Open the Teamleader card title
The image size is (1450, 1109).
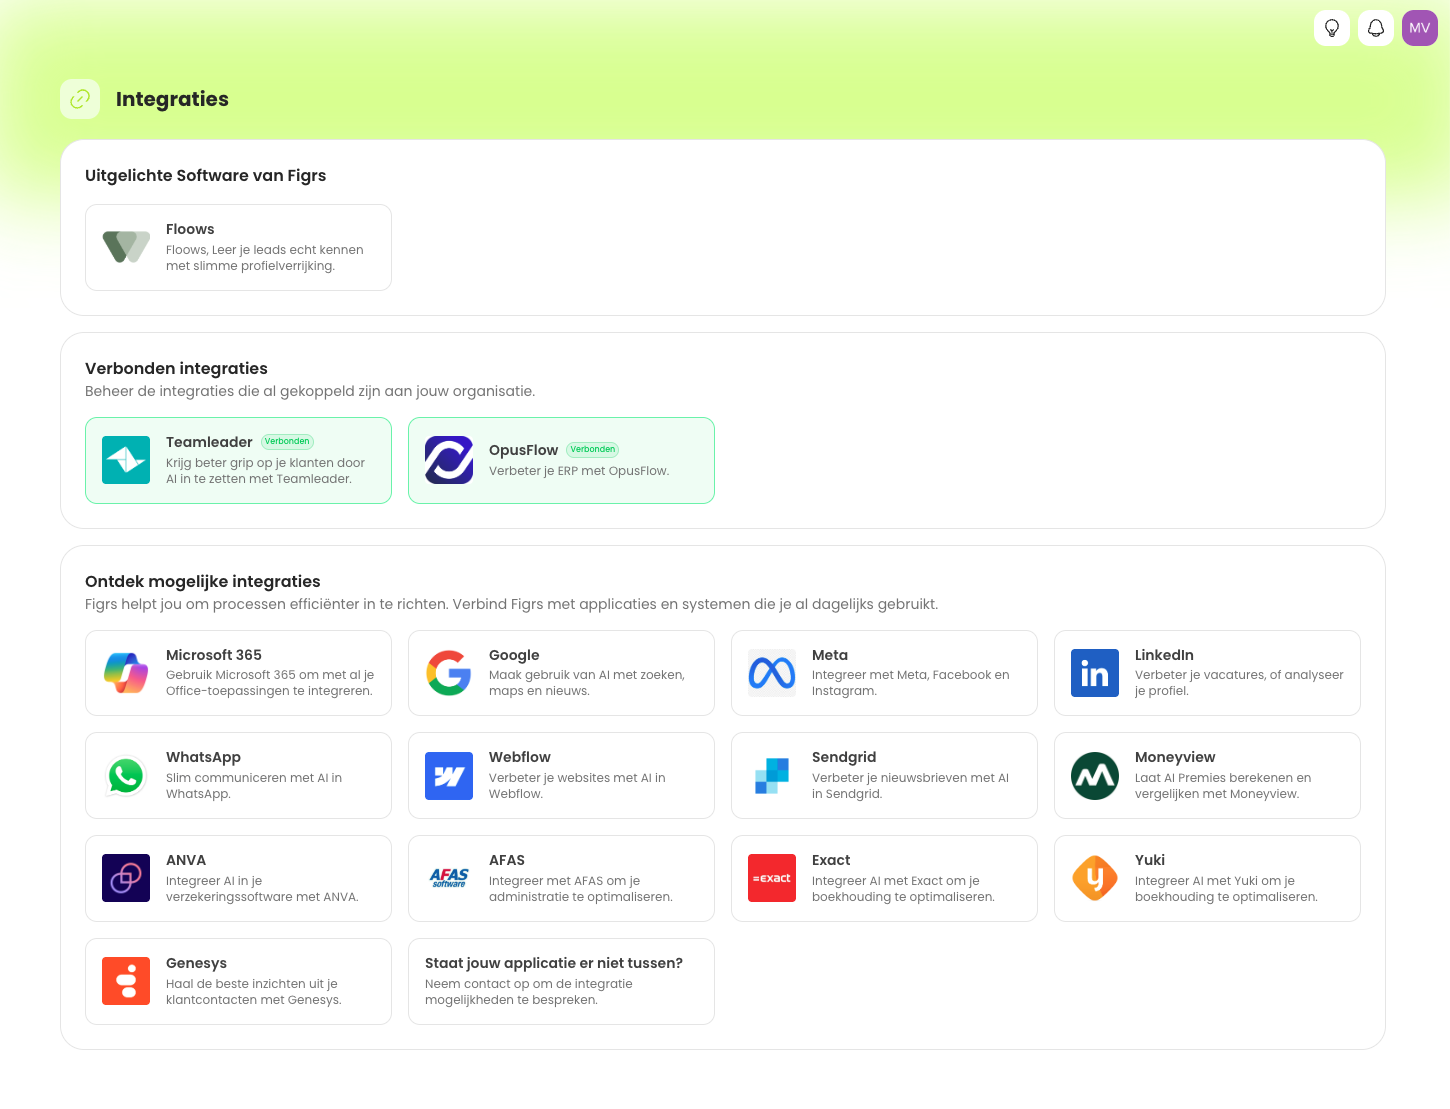click(209, 442)
